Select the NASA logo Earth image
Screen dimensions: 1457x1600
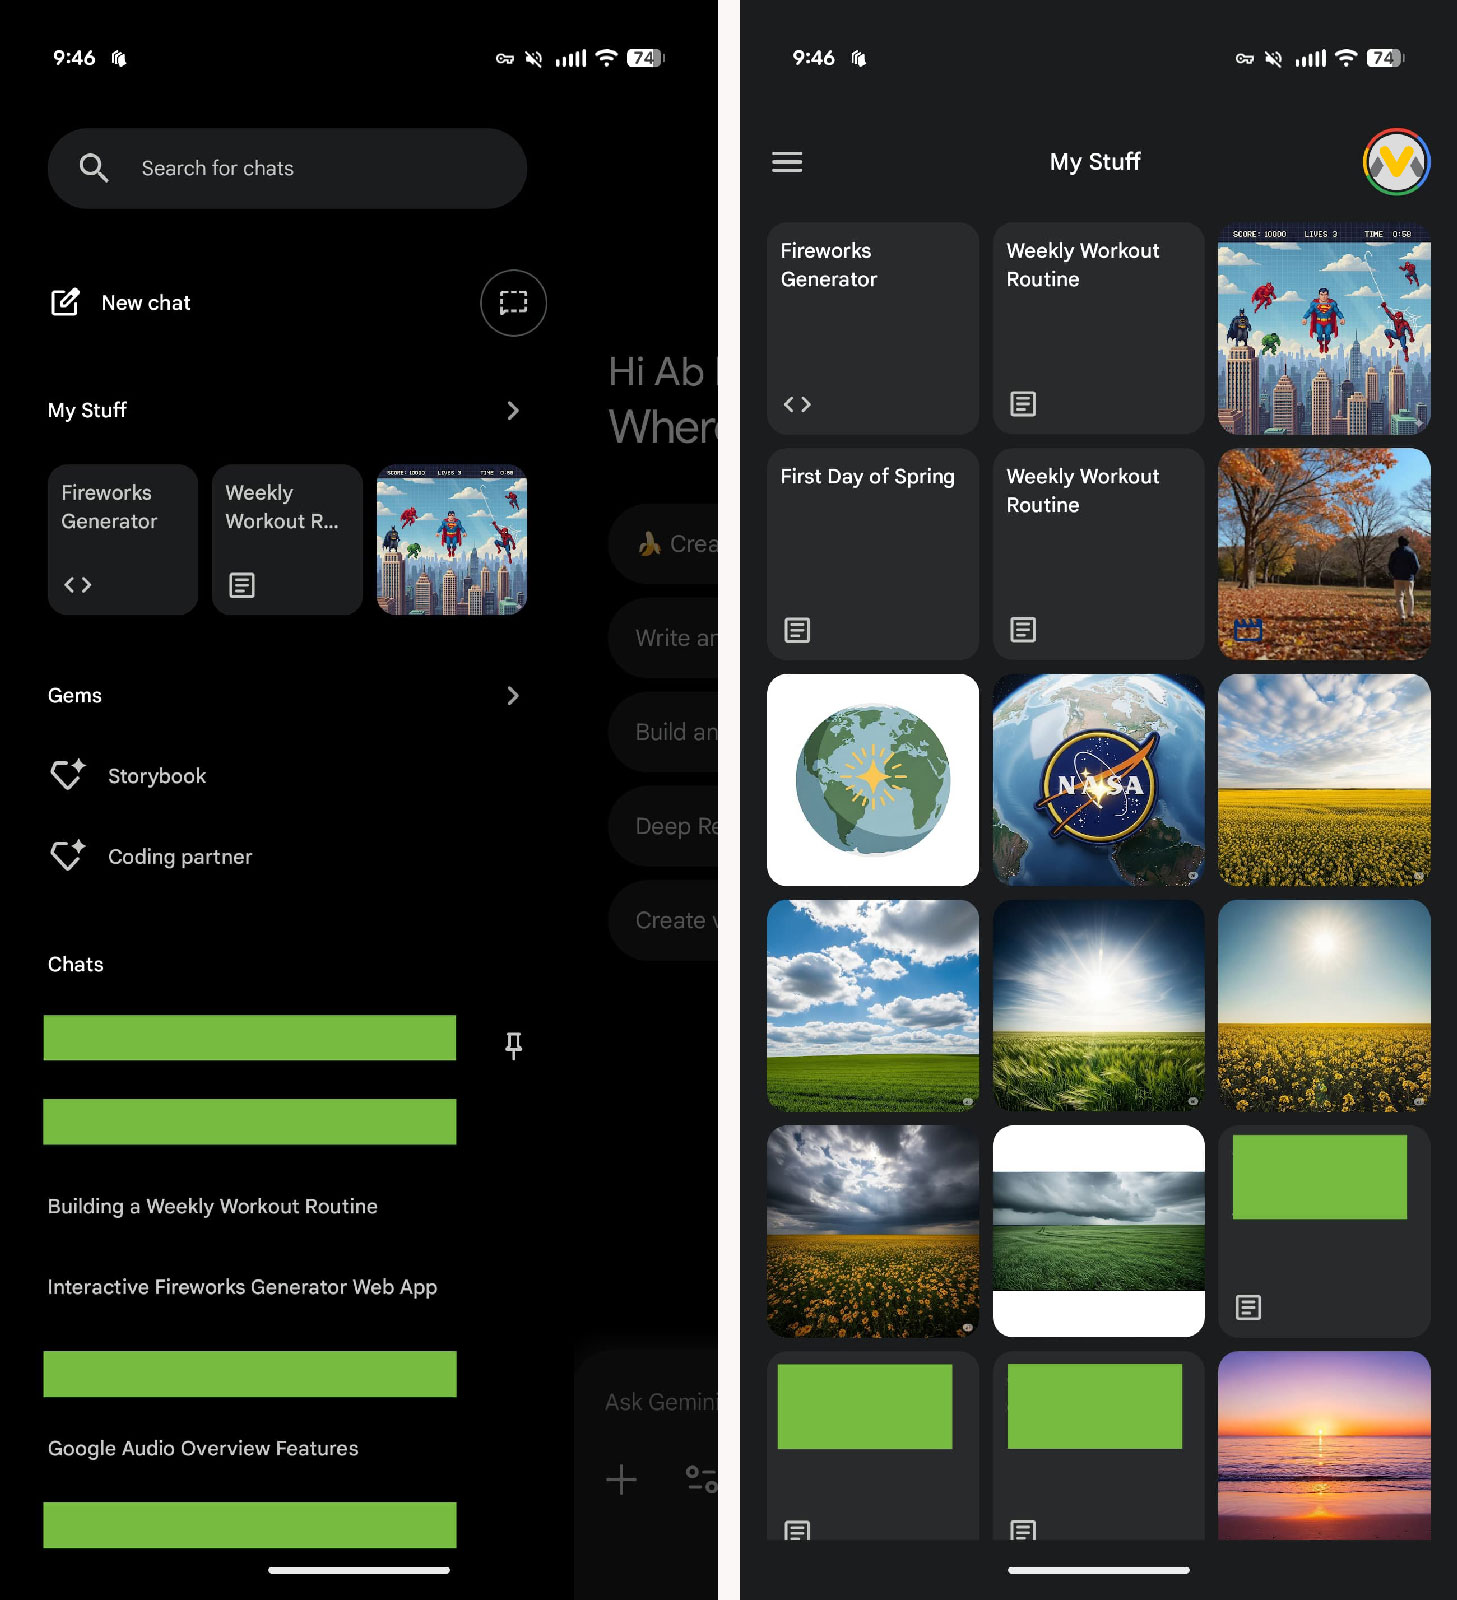click(1098, 780)
